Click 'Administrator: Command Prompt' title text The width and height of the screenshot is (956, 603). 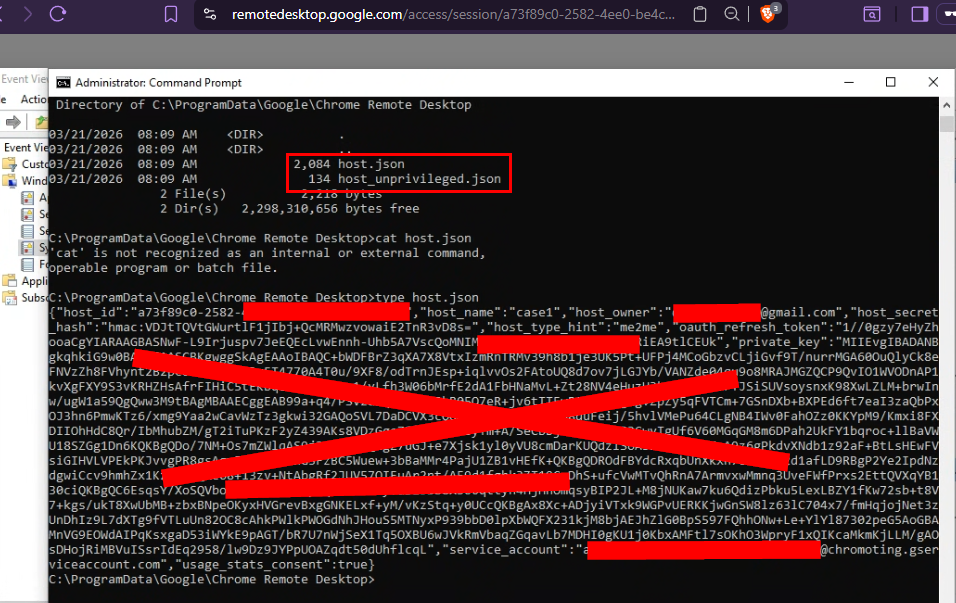(x=159, y=83)
